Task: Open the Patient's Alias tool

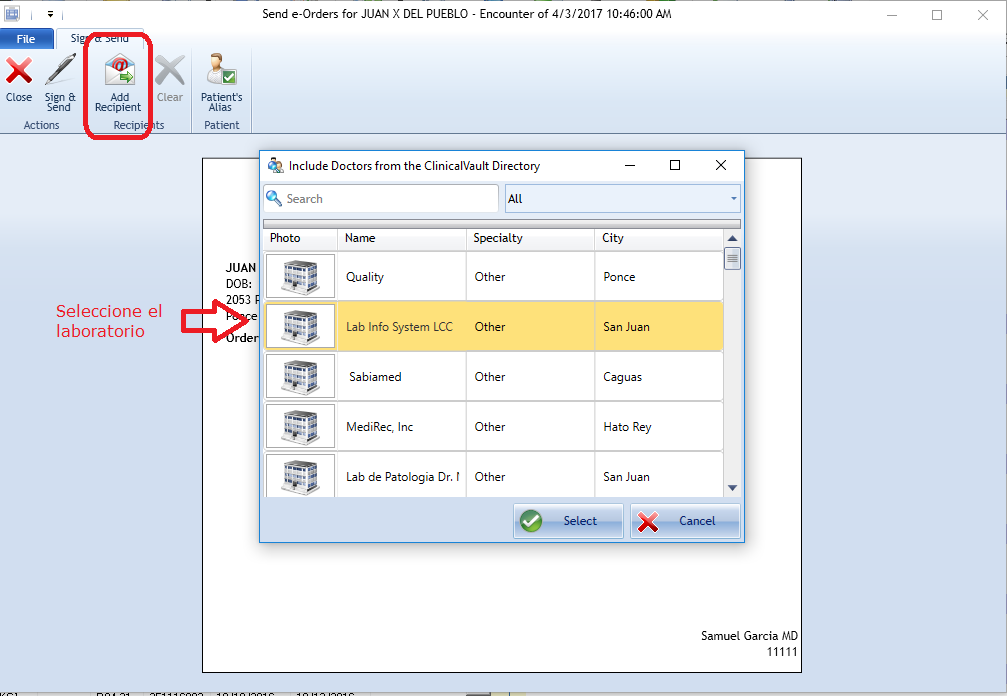Action: point(221,72)
